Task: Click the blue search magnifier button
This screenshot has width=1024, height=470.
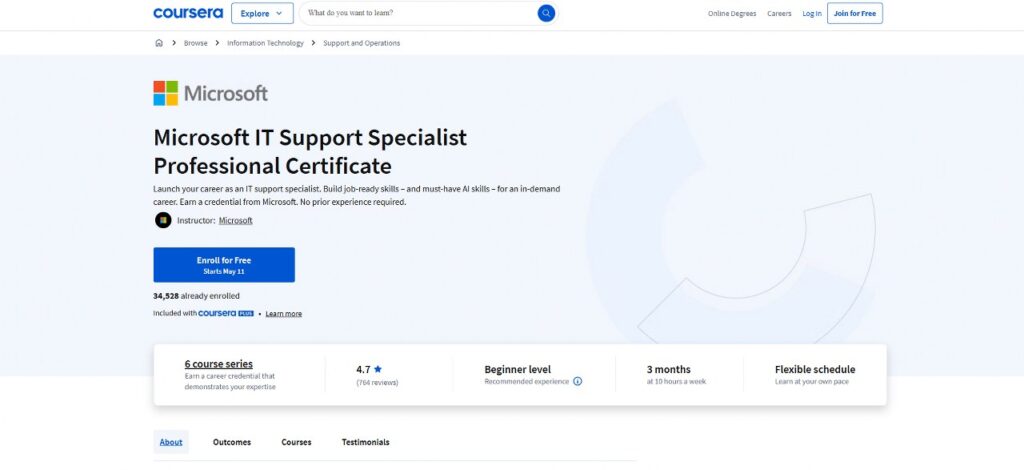Action: pos(546,13)
